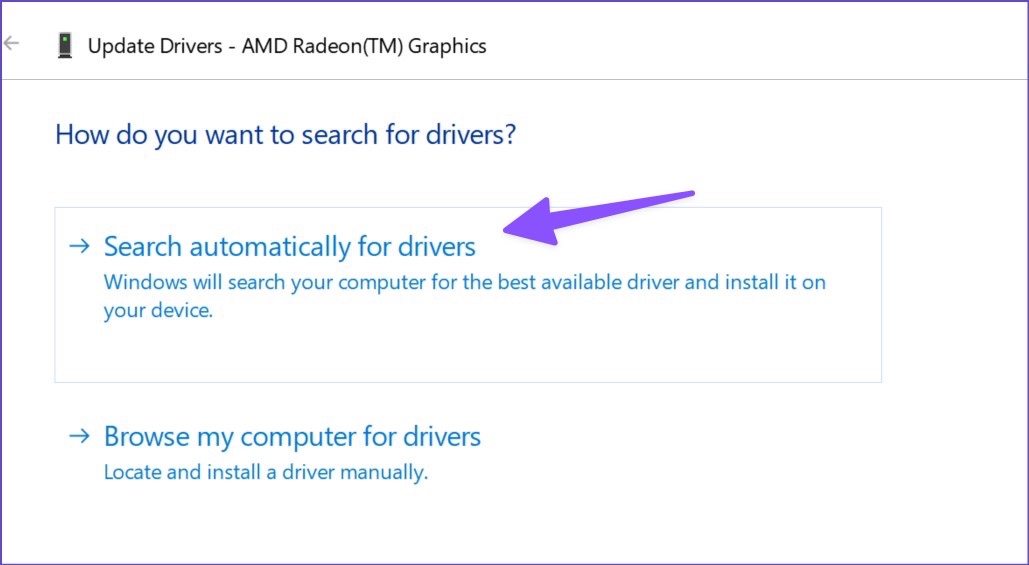
Task: Click the question mark ending the heading
Action: point(509,133)
